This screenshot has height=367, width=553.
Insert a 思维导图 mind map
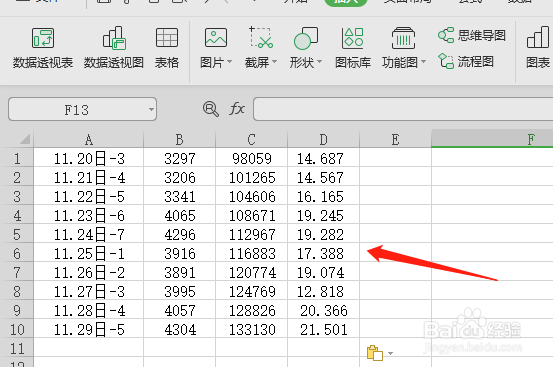(x=472, y=35)
